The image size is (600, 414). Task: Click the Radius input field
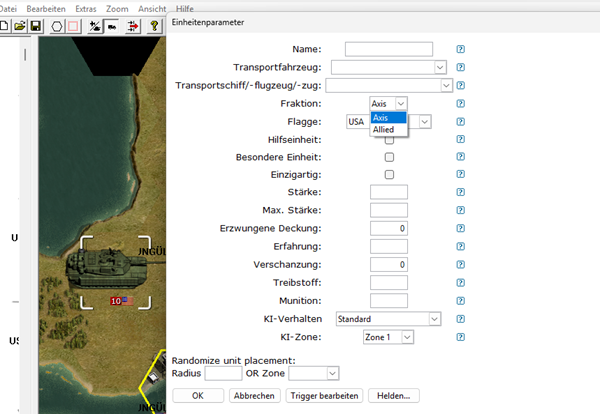[223, 373]
